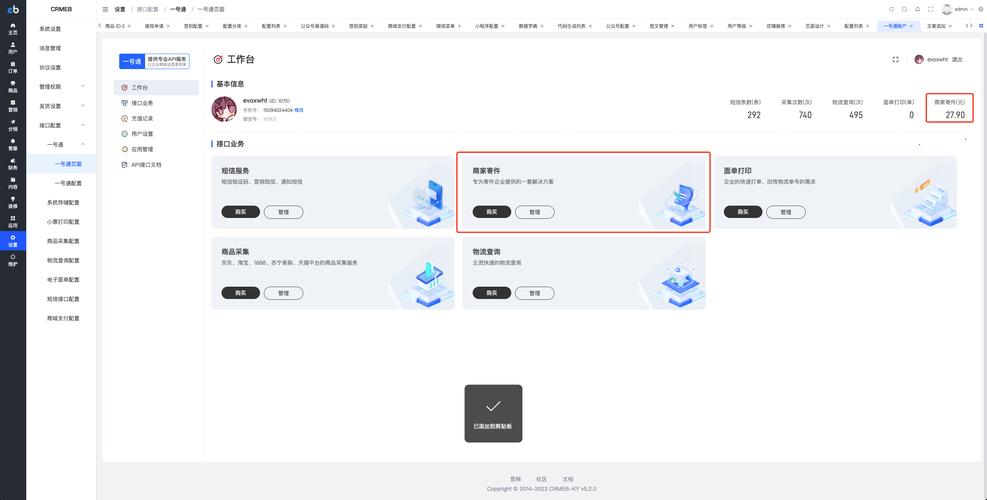Switch to the 页面设计 tab
987x500 pixels.
tap(815, 26)
